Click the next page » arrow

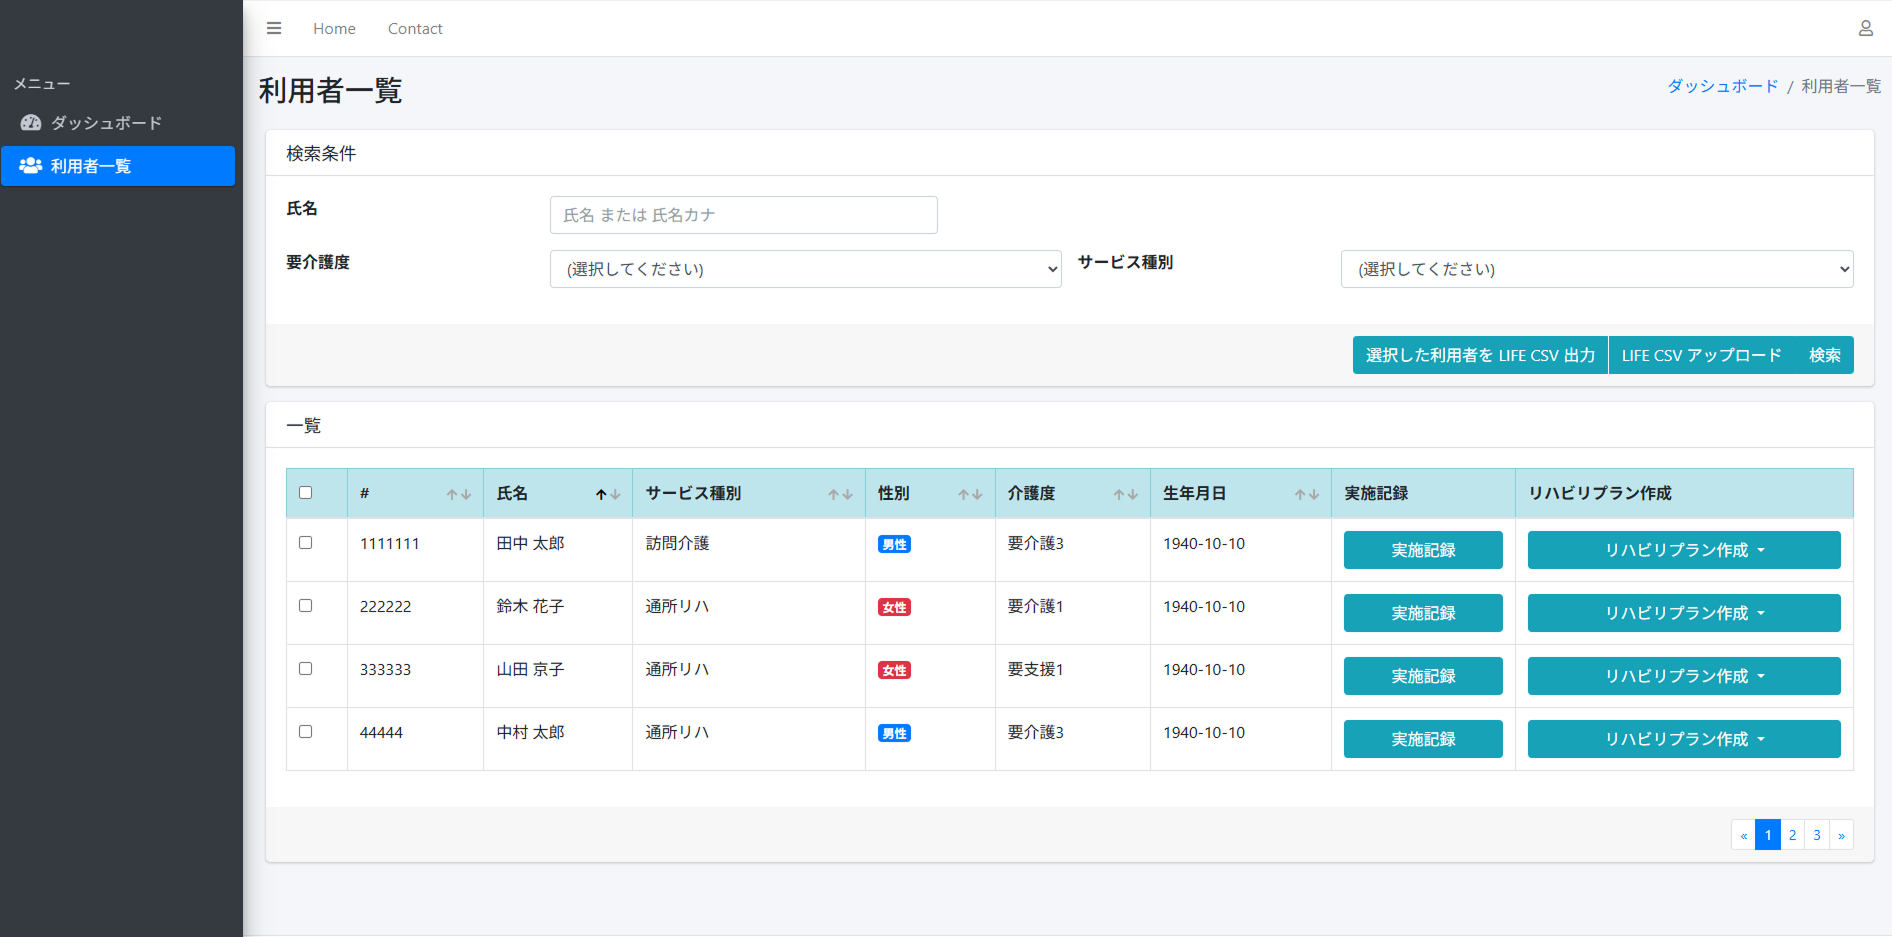[1841, 835]
